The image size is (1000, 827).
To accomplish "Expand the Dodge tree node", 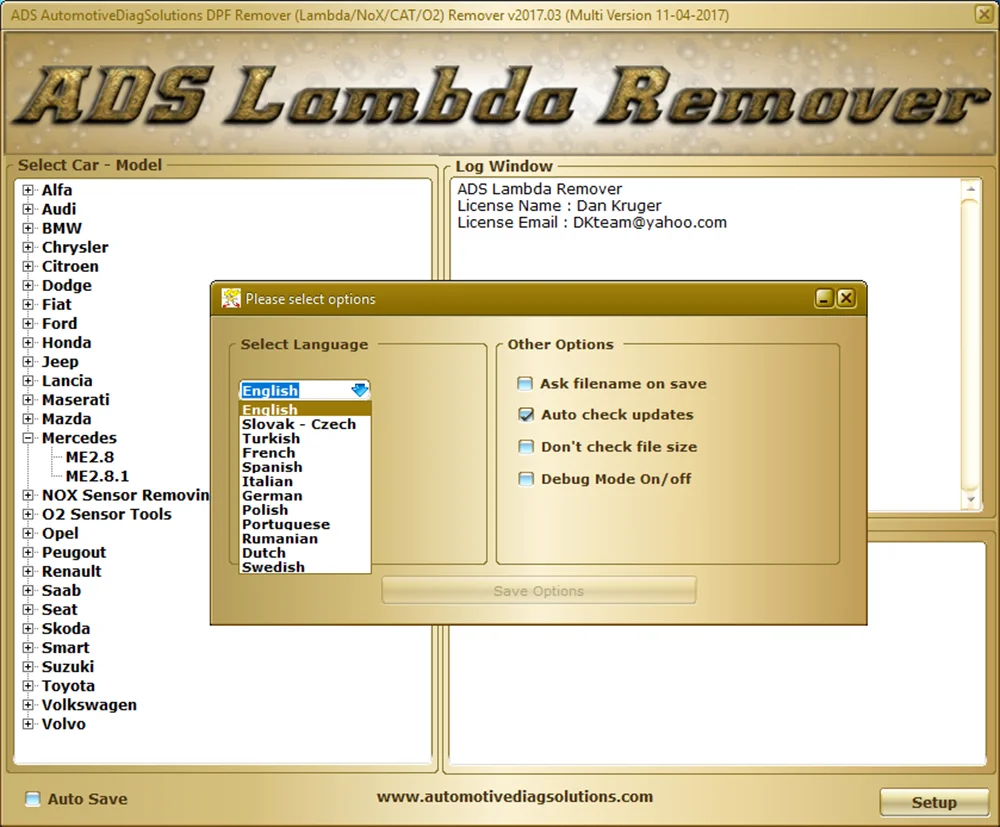I will click(x=27, y=285).
